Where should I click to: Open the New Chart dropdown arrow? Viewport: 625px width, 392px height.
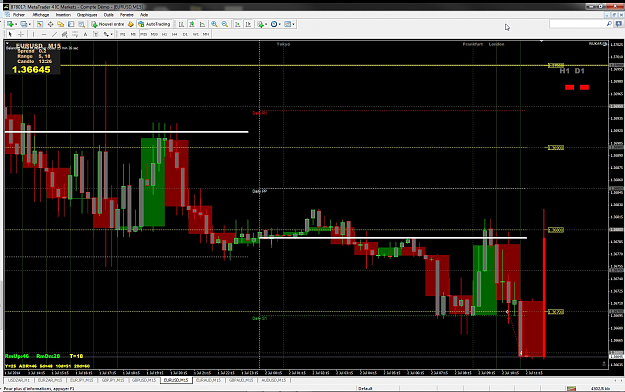(16, 24)
